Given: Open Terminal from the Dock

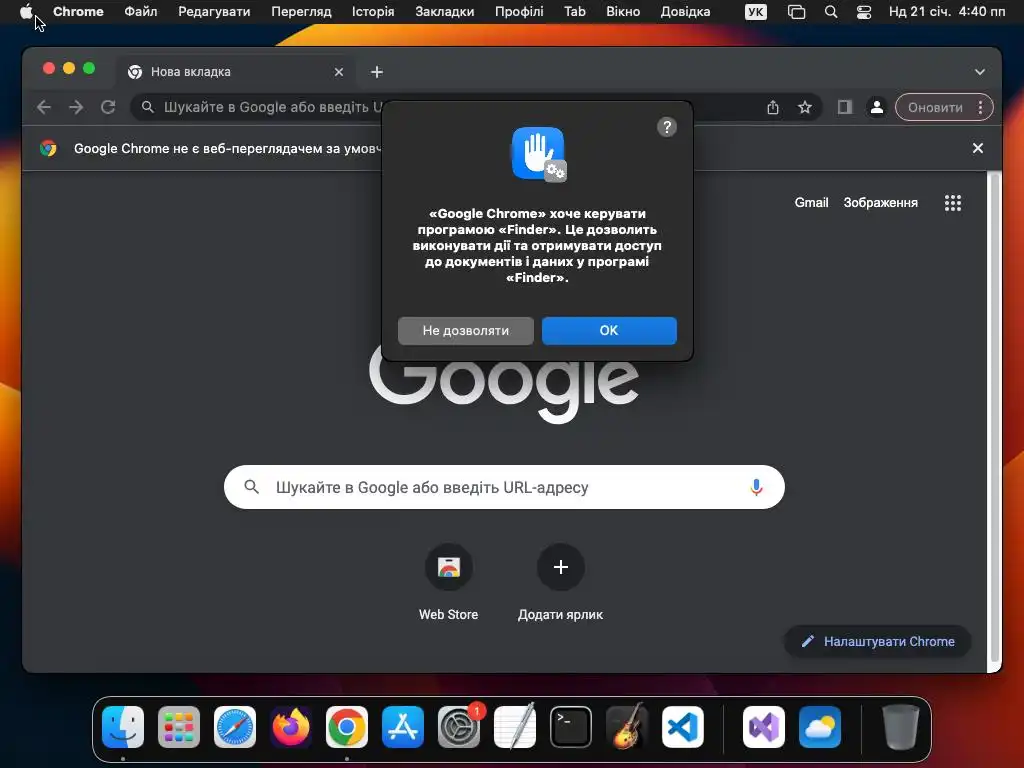Looking at the screenshot, I should point(571,727).
